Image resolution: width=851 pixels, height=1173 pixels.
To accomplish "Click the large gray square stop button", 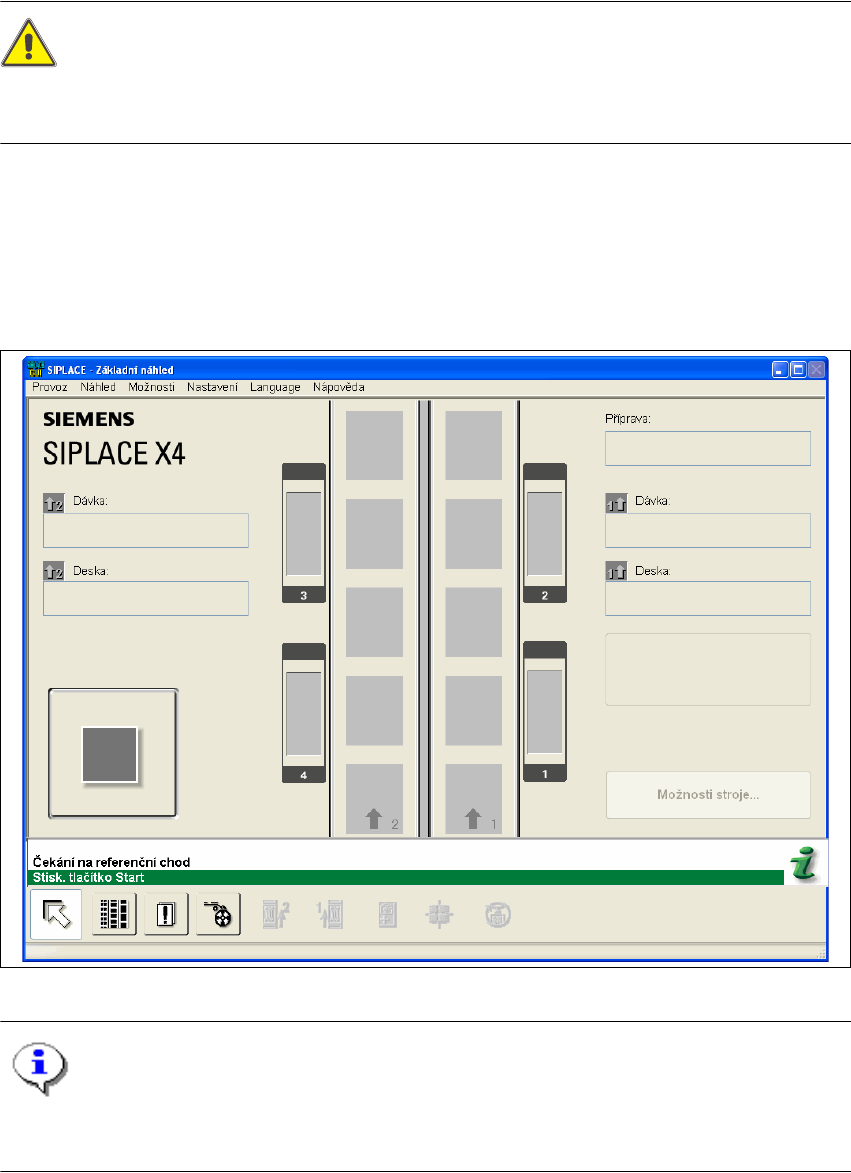I will point(113,753).
